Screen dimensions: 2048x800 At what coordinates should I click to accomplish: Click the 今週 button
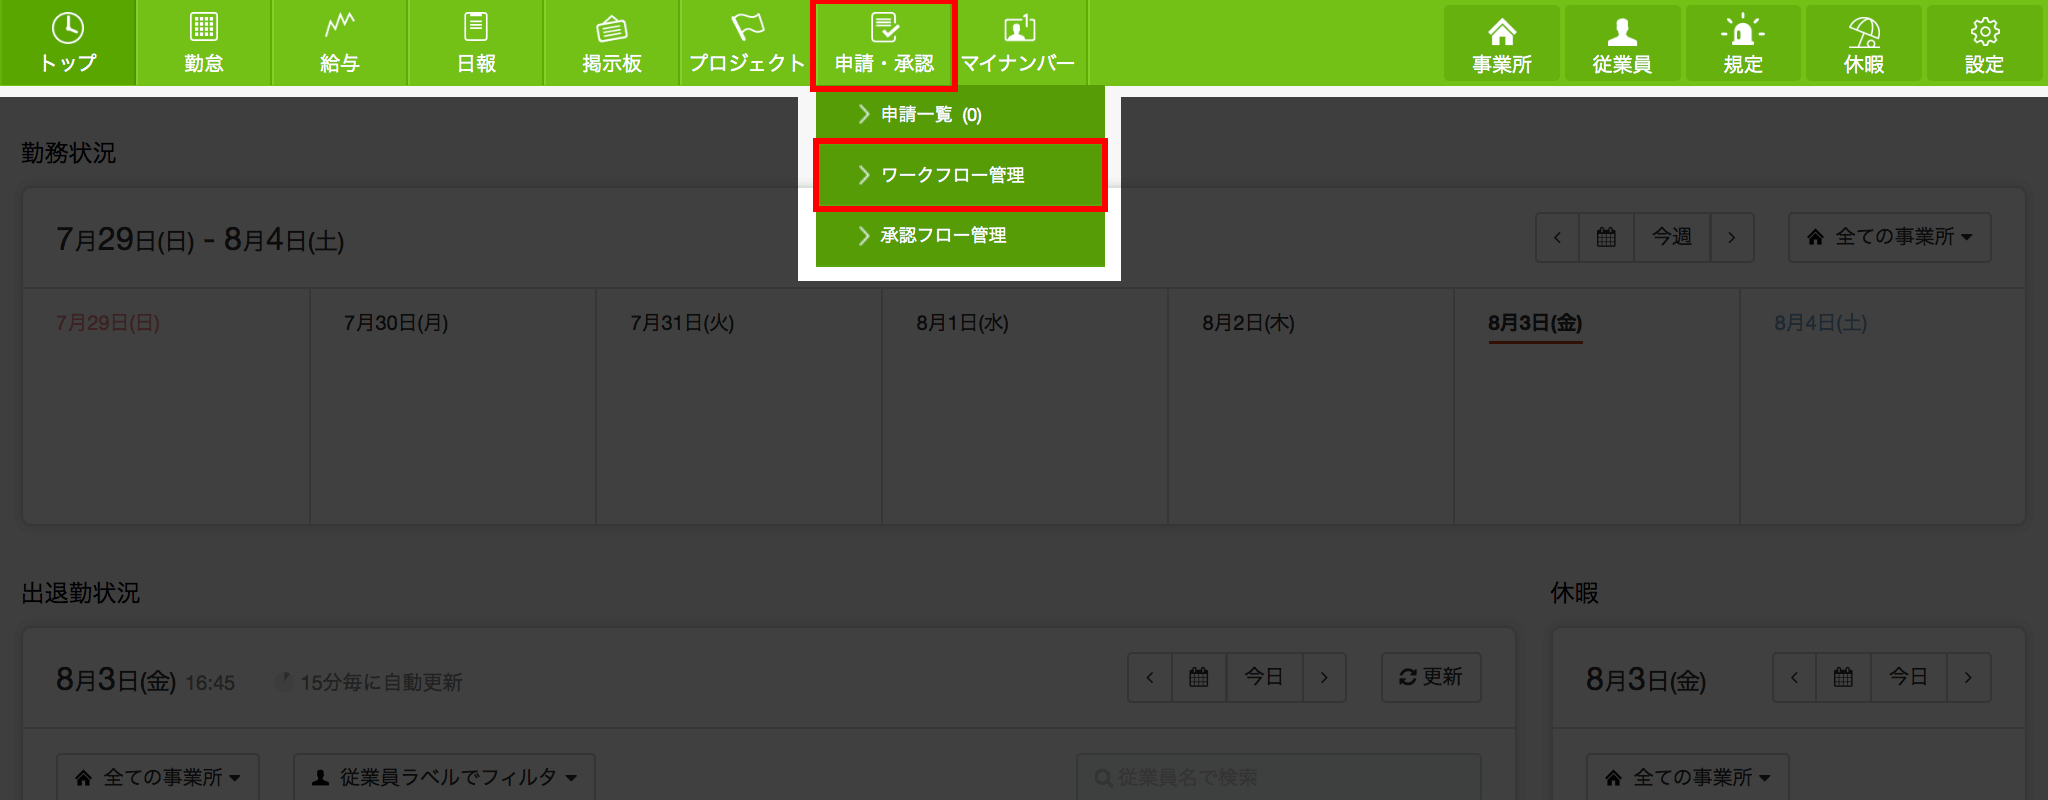click(x=1672, y=238)
